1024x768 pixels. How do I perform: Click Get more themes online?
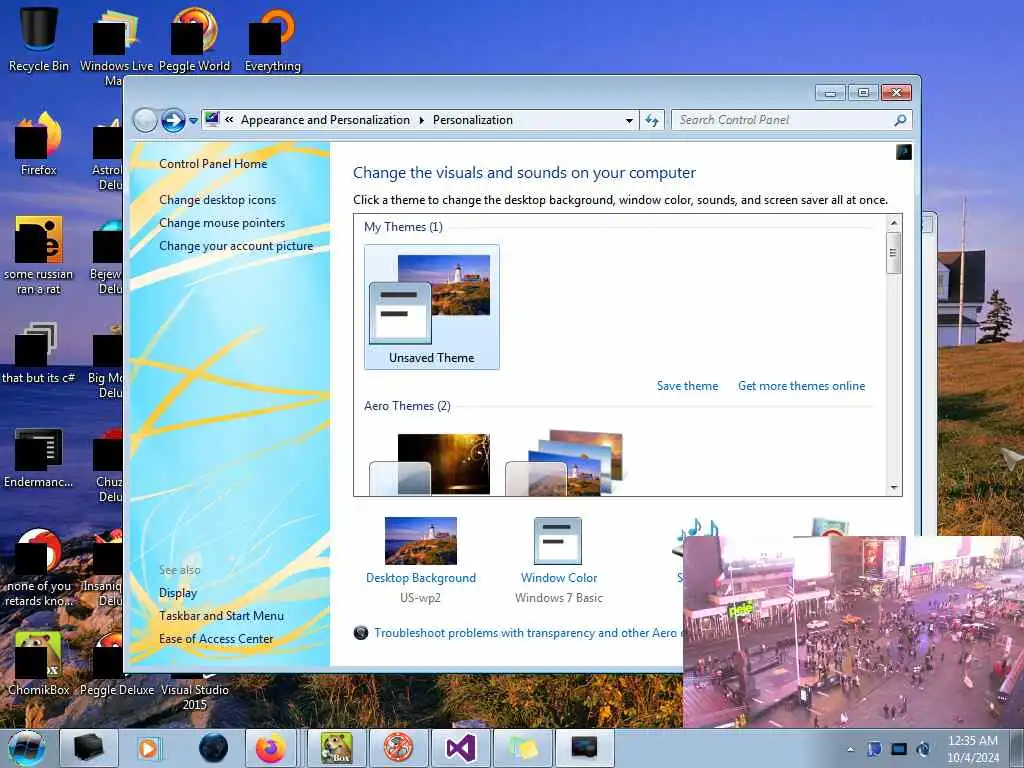[x=801, y=386]
